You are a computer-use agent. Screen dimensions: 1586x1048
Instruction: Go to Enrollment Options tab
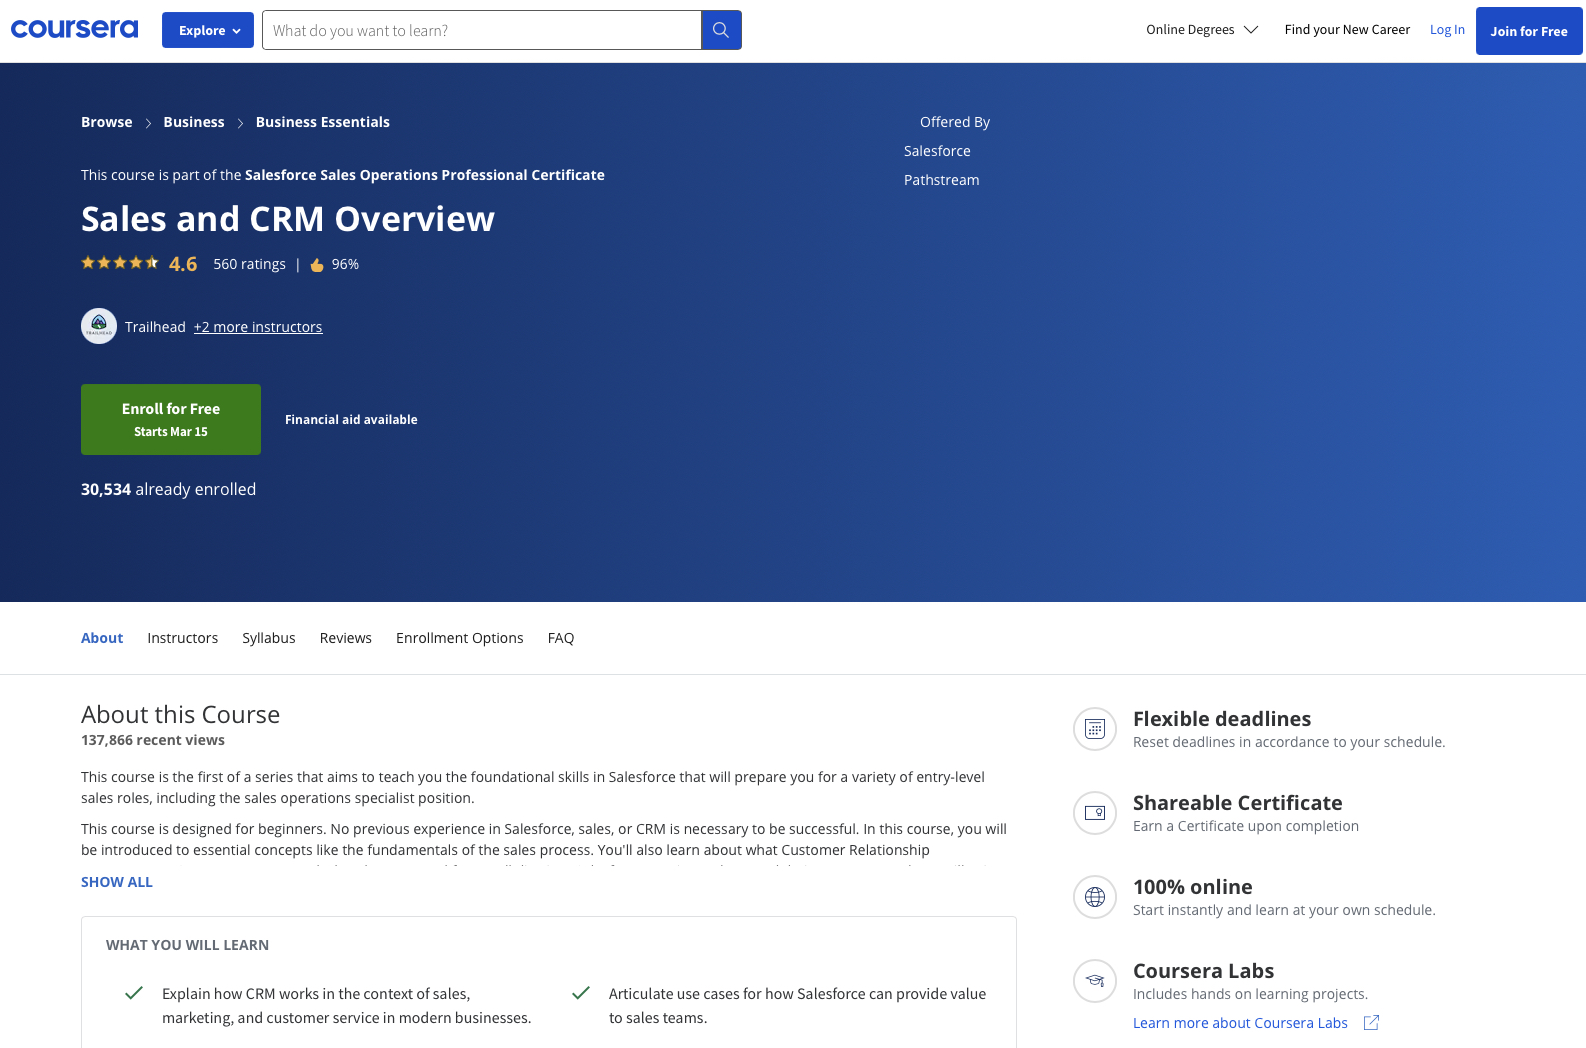pyautogui.click(x=460, y=638)
